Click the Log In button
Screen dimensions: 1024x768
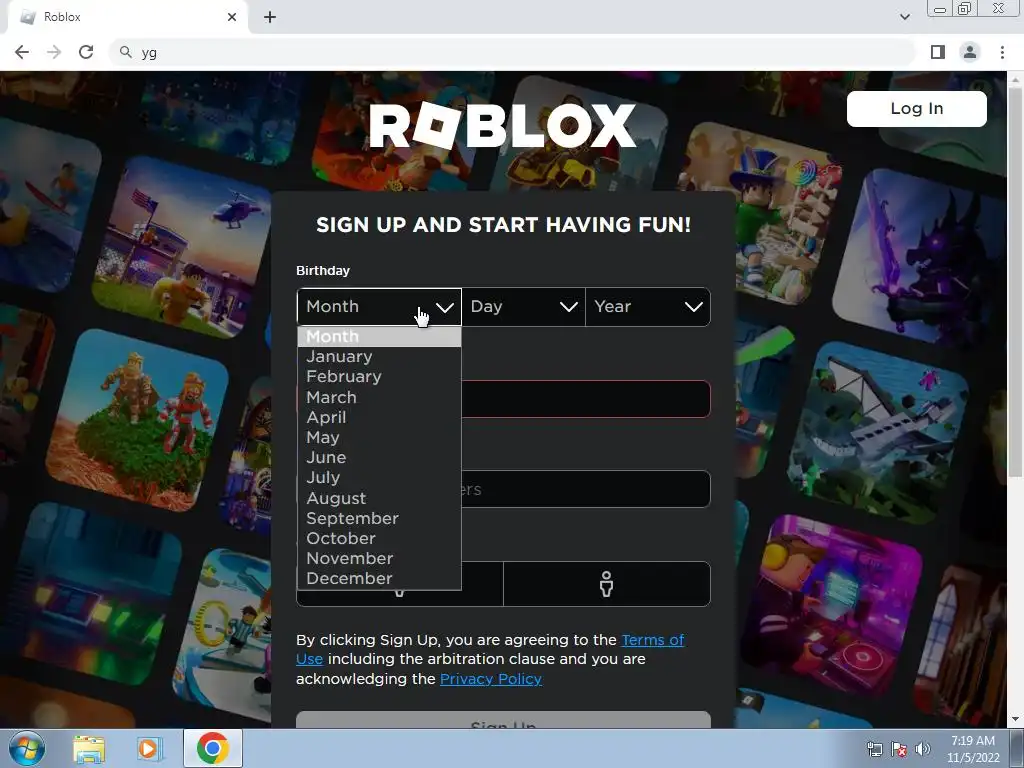click(916, 108)
